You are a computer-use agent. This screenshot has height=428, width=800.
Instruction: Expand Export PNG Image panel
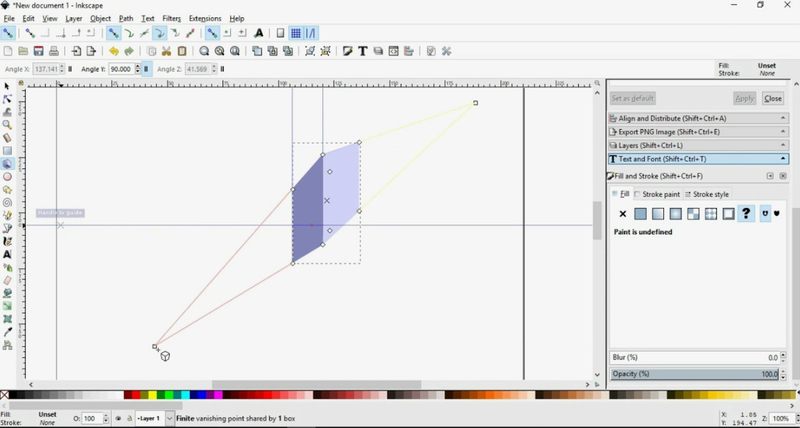pos(698,132)
